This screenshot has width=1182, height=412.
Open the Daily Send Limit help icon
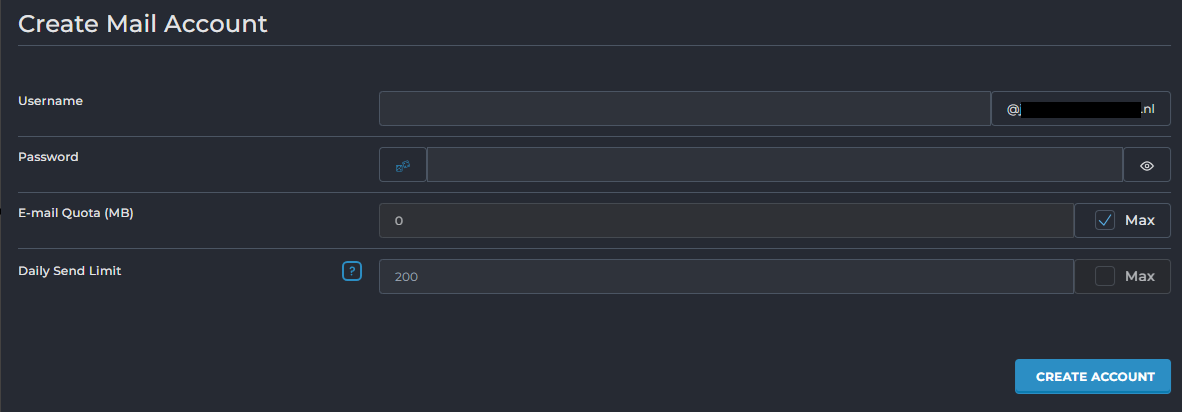[351, 271]
